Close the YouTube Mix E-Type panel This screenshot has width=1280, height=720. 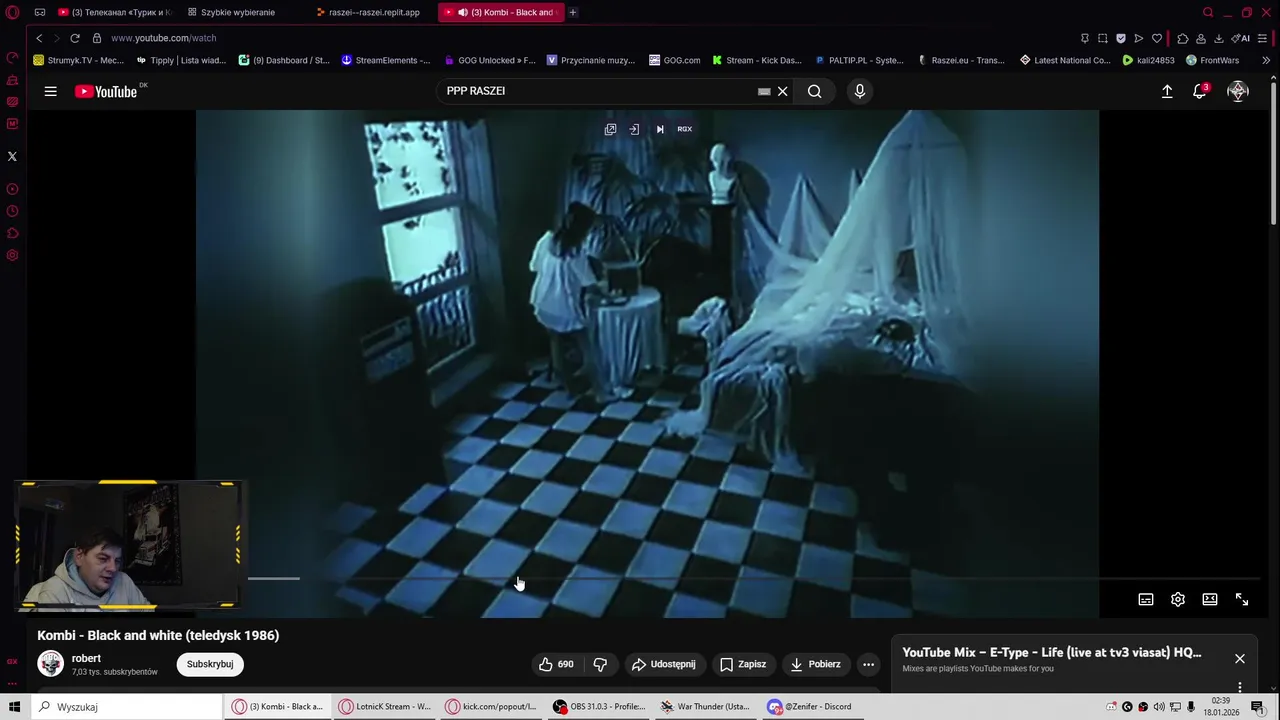(x=1240, y=658)
